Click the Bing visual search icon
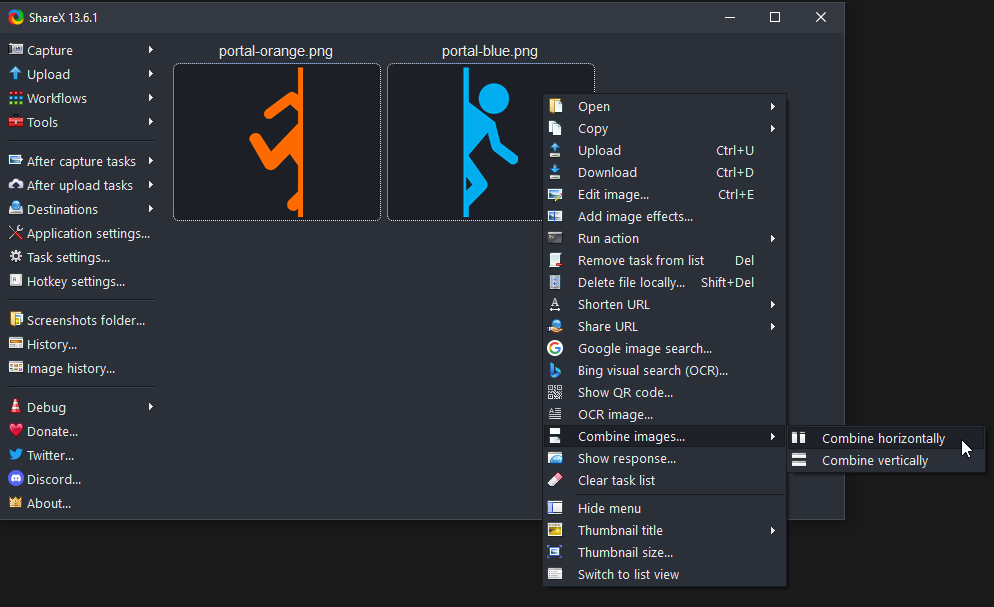This screenshot has width=994, height=607. point(555,370)
